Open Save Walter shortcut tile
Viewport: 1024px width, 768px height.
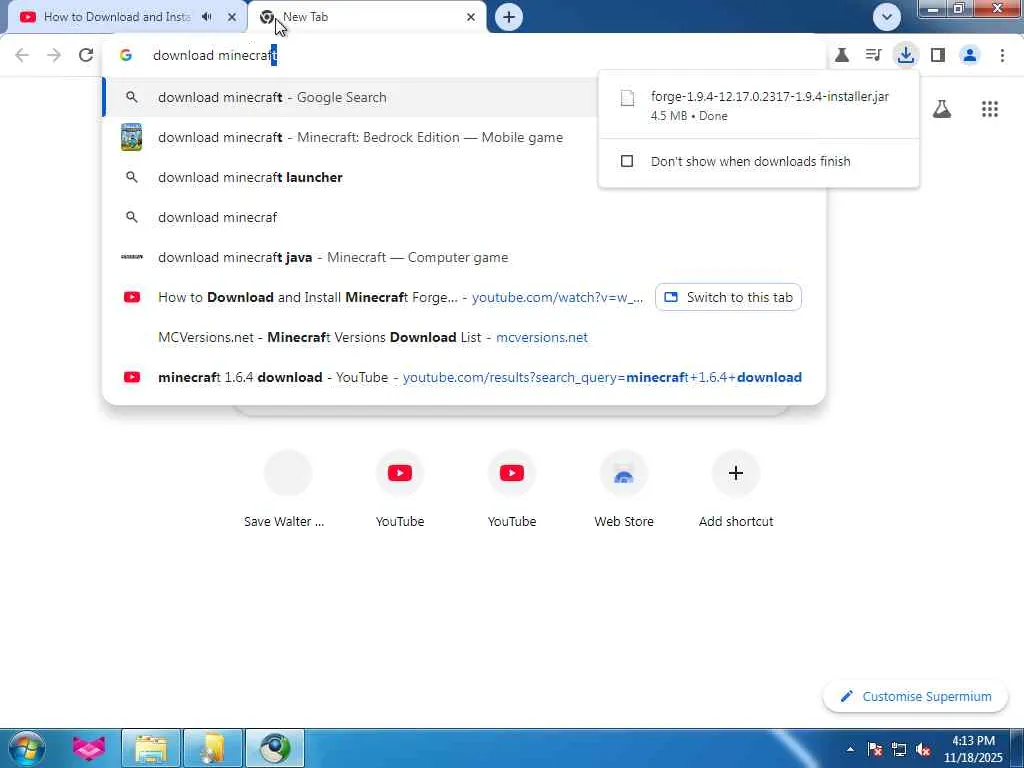click(x=287, y=489)
